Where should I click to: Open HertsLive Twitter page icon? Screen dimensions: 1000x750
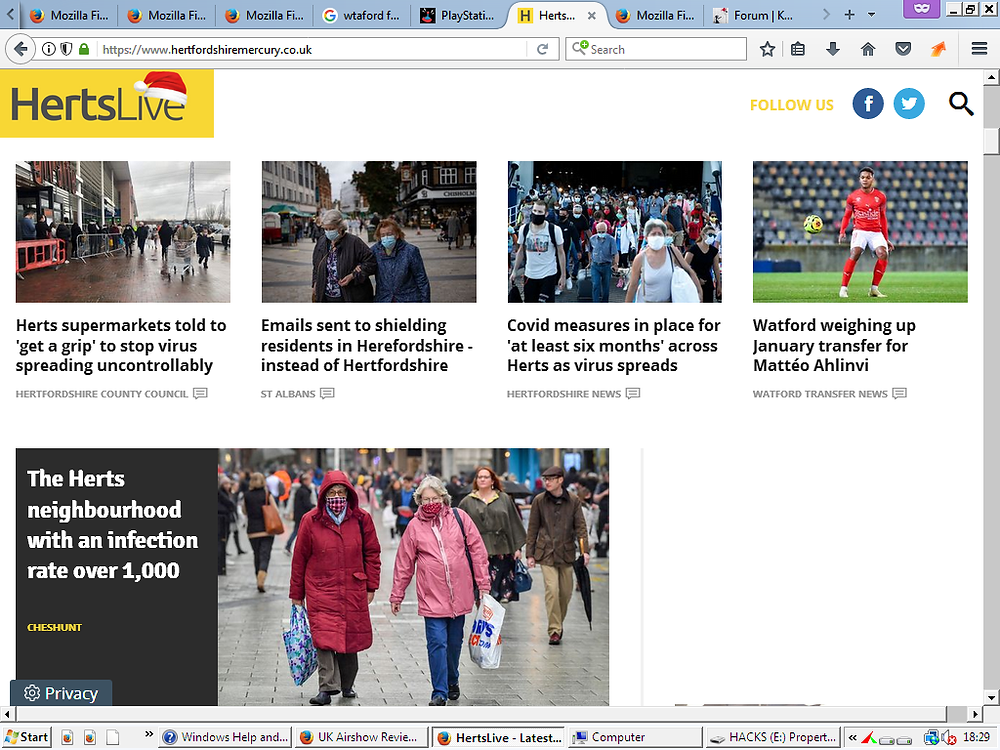909,104
